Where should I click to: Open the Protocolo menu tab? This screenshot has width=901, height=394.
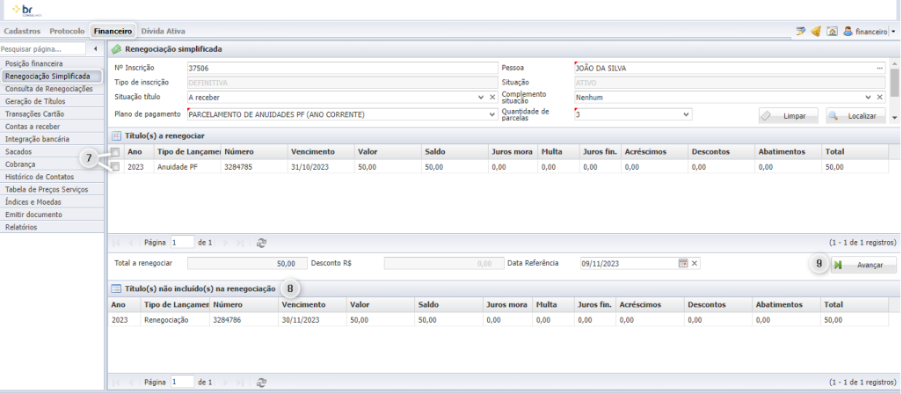pyautogui.click(x=67, y=31)
